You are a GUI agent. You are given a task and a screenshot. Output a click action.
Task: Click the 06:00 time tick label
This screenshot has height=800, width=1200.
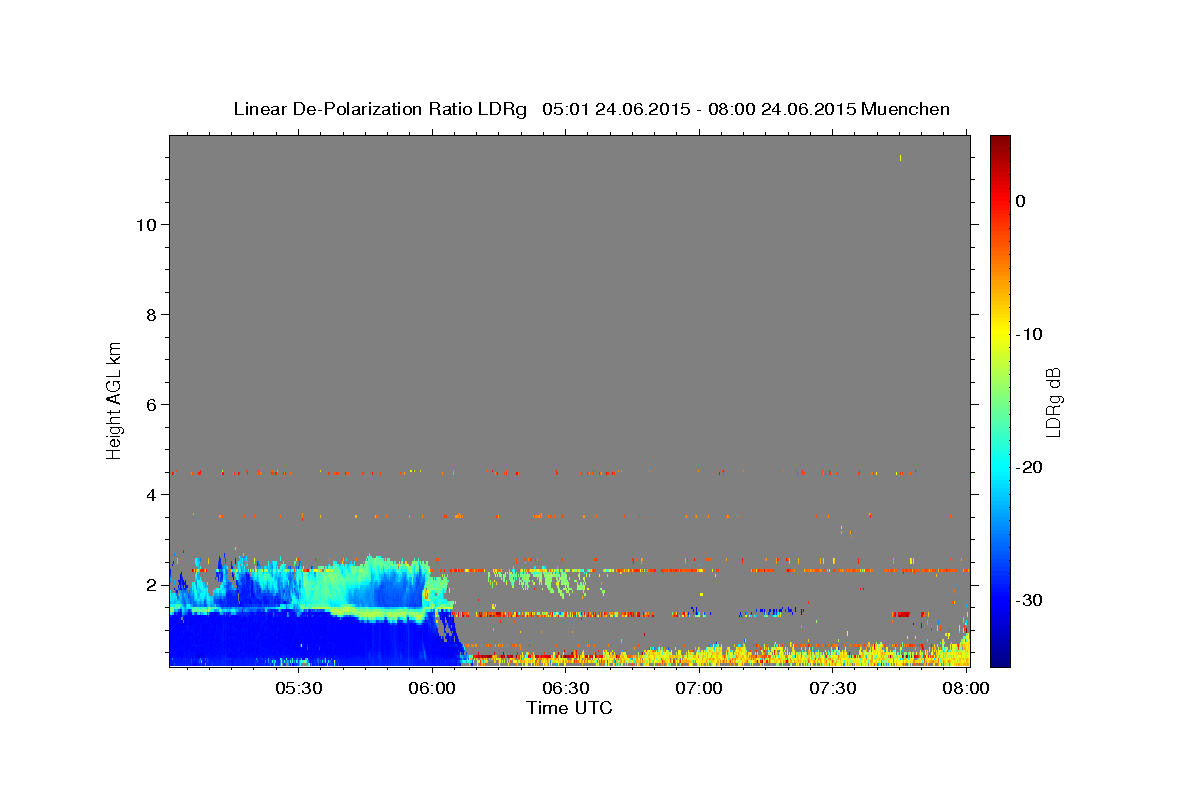coord(432,688)
